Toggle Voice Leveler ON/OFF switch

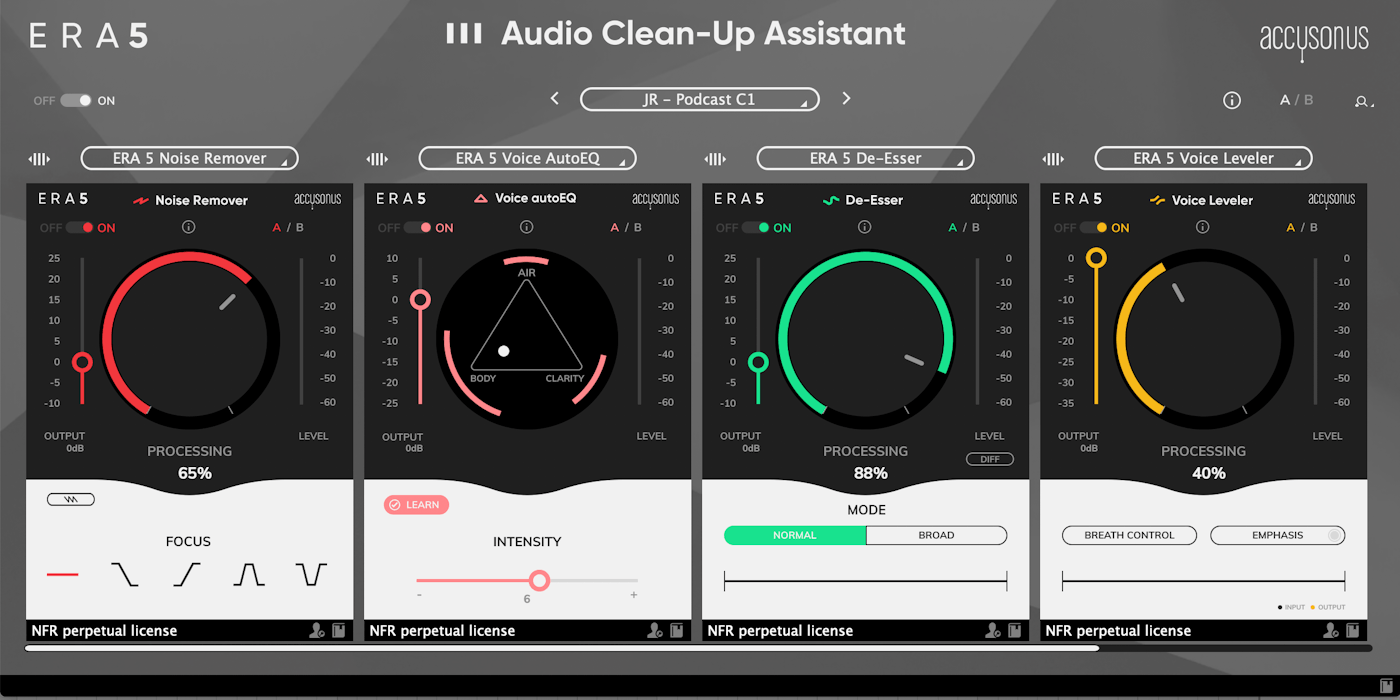(1095, 228)
